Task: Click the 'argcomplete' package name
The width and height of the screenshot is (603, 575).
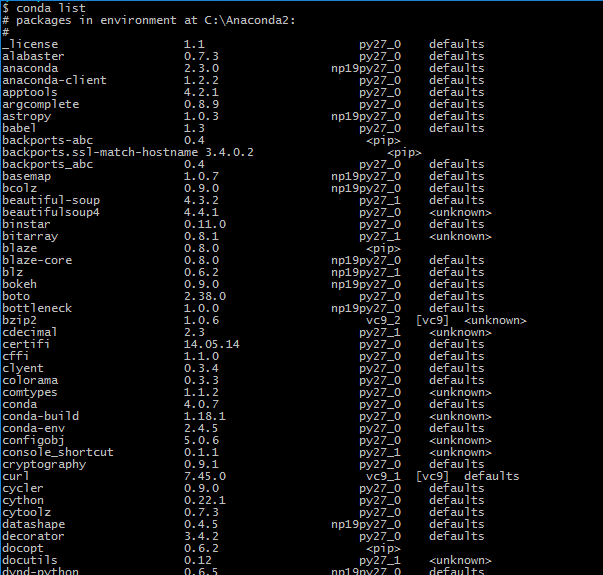Action: click(x=40, y=104)
